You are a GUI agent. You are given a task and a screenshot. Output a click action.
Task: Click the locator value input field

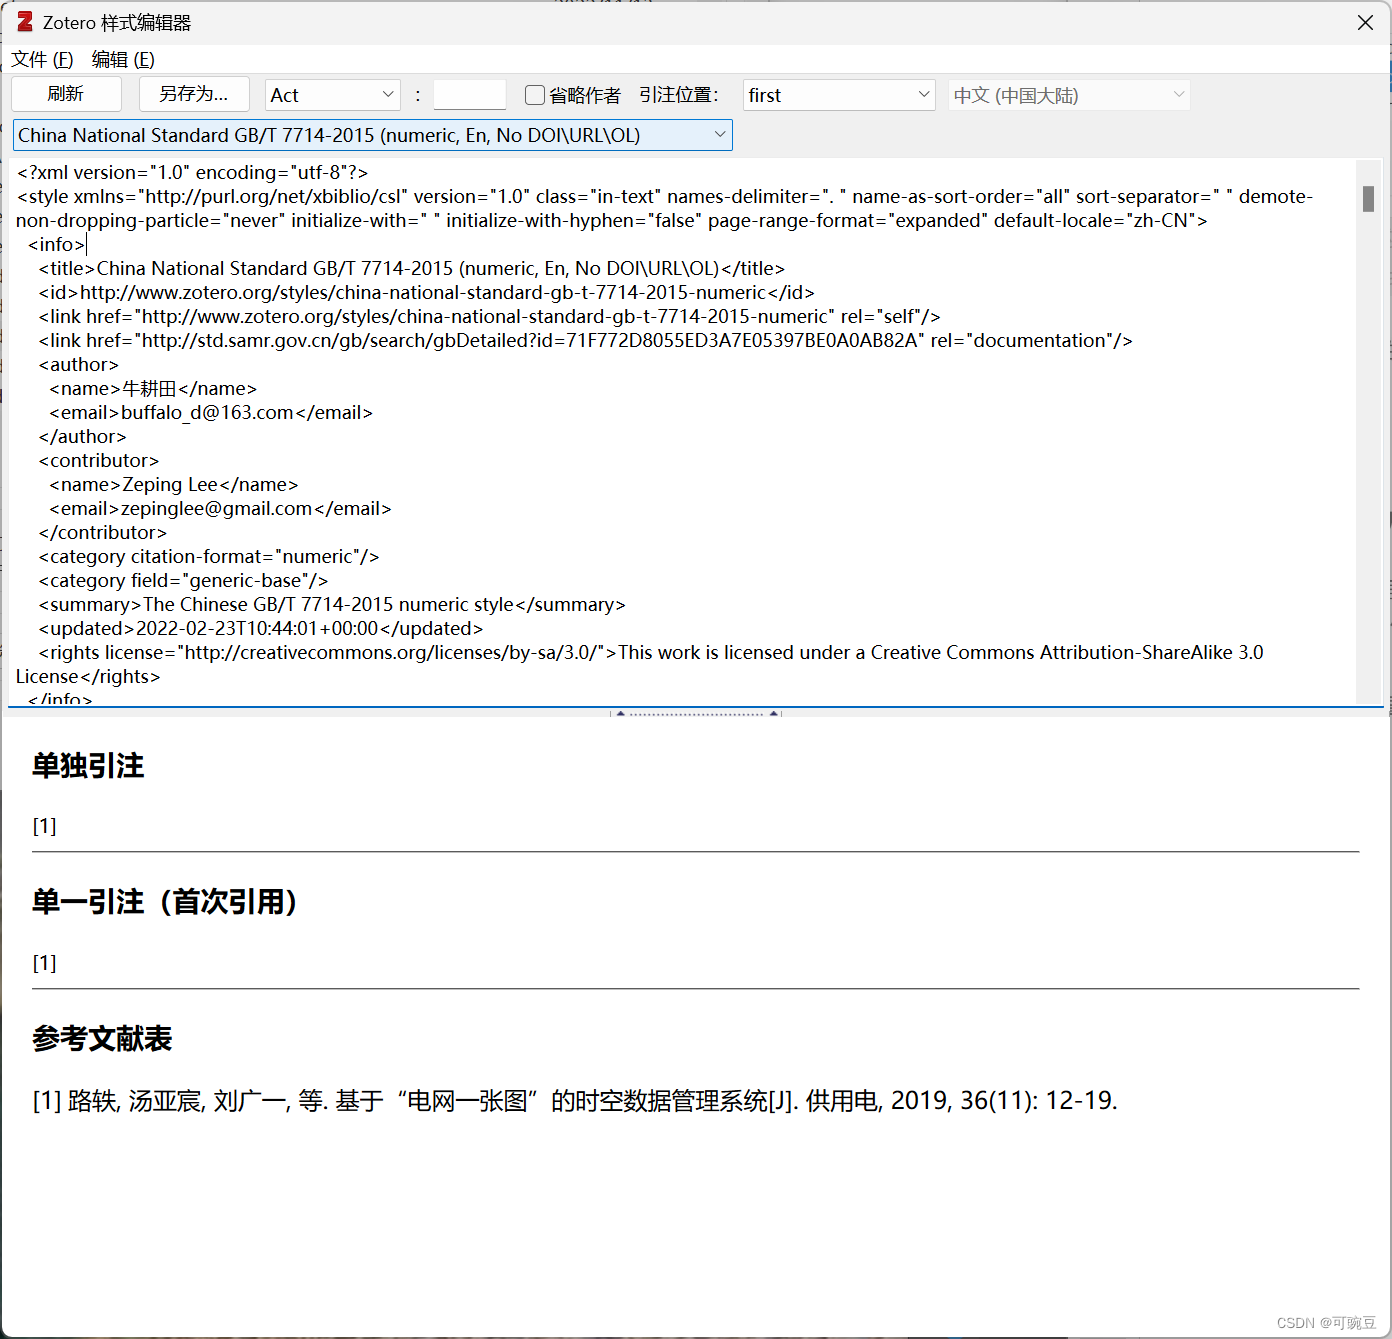point(470,95)
